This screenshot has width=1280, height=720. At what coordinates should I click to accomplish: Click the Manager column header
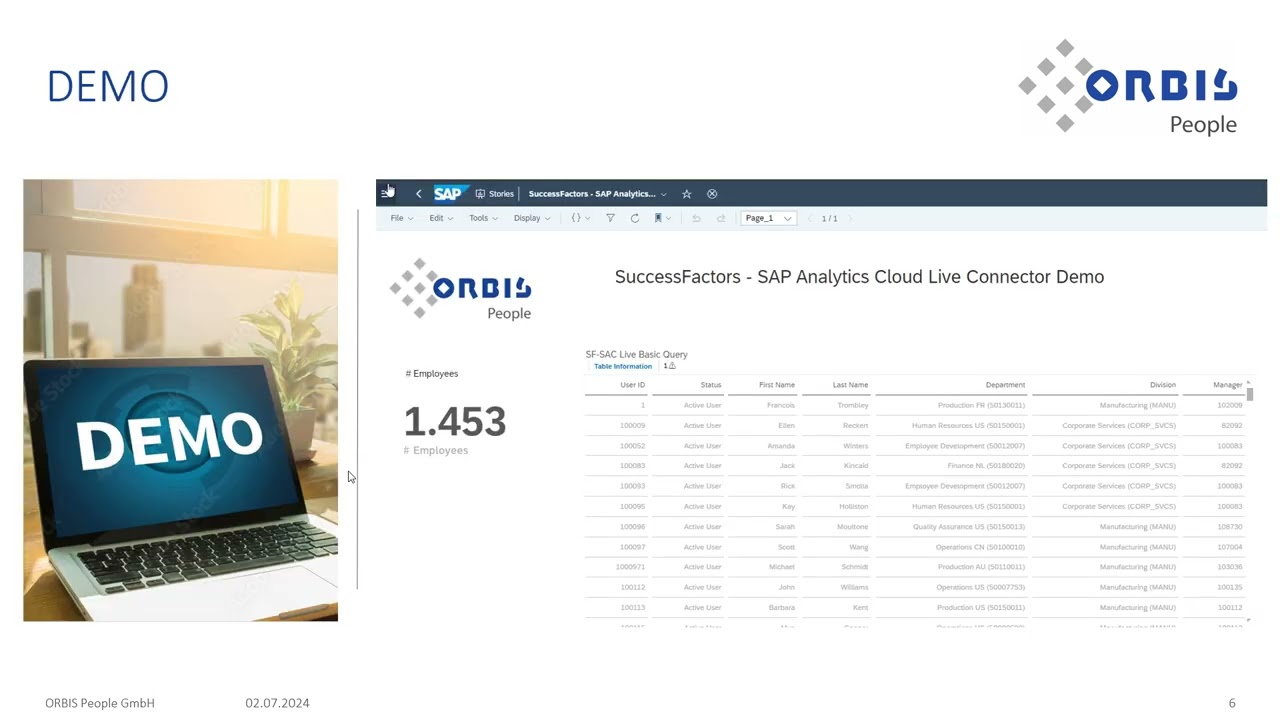tap(1227, 385)
